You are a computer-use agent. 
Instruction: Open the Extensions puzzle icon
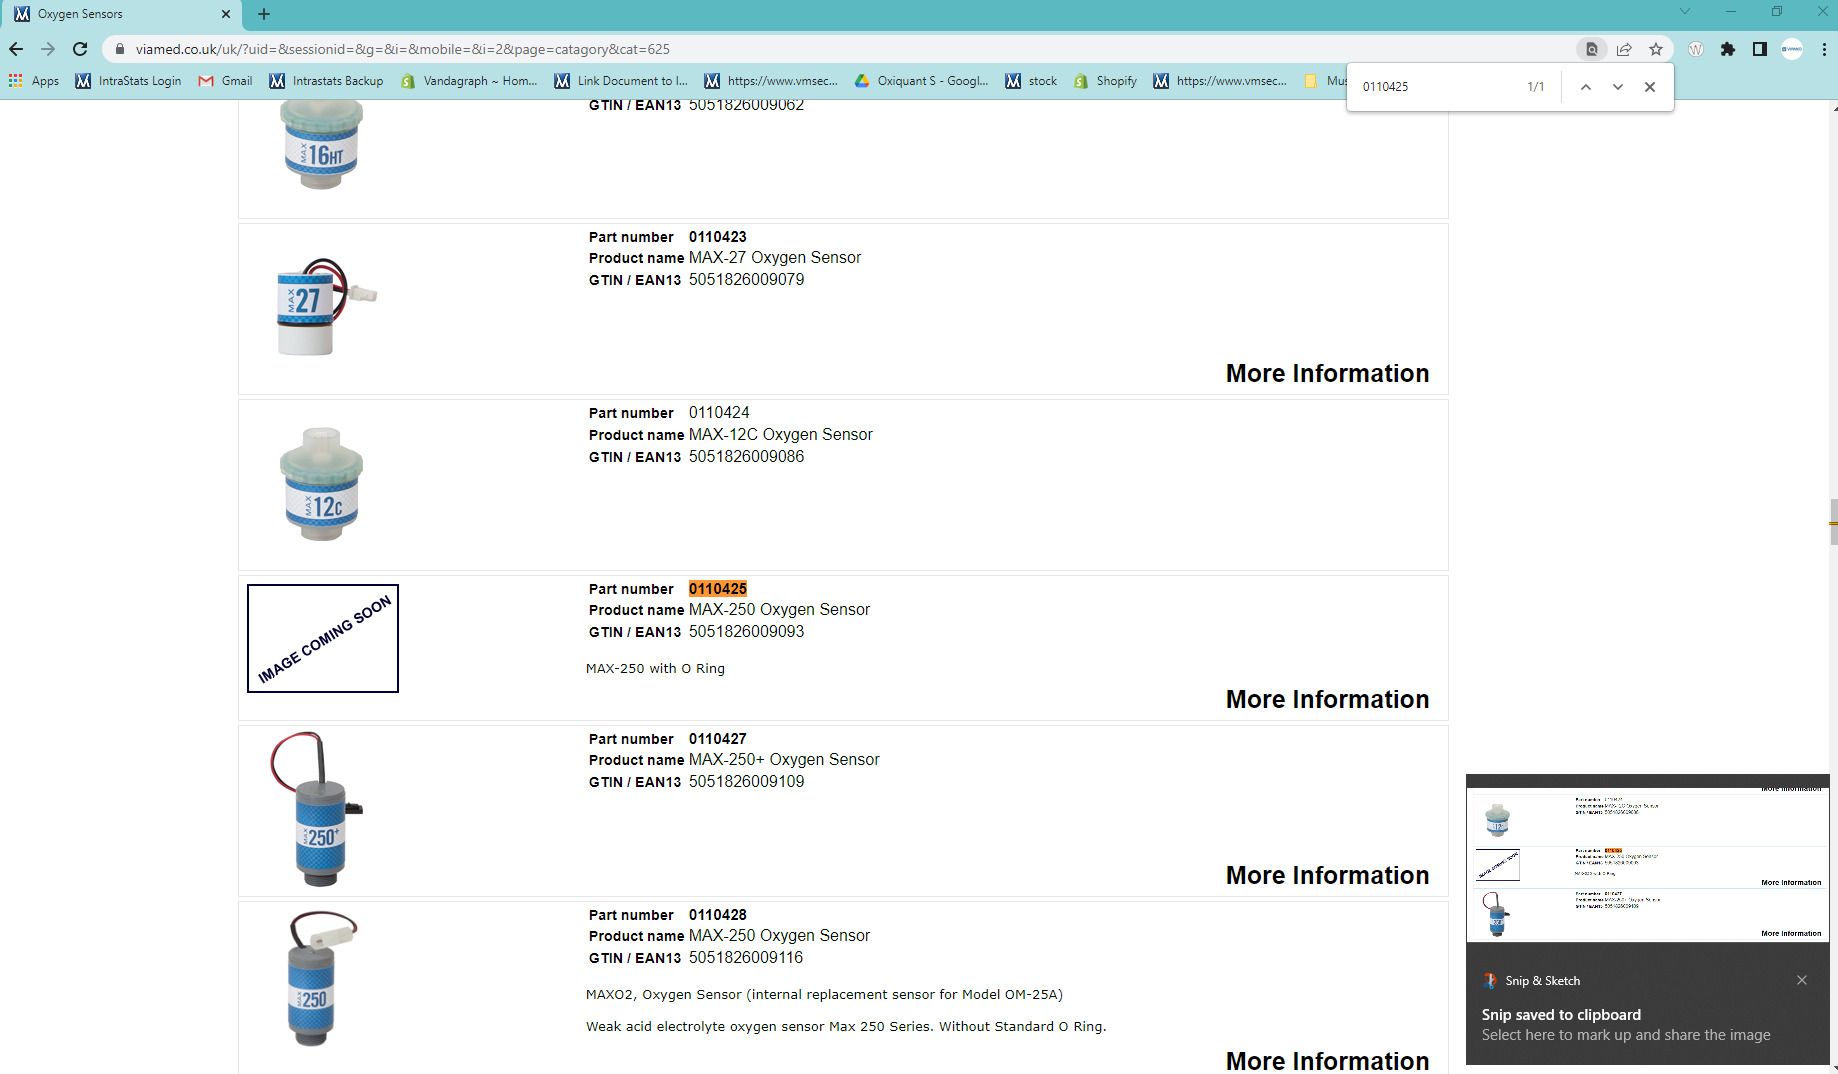coord(1728,49)
